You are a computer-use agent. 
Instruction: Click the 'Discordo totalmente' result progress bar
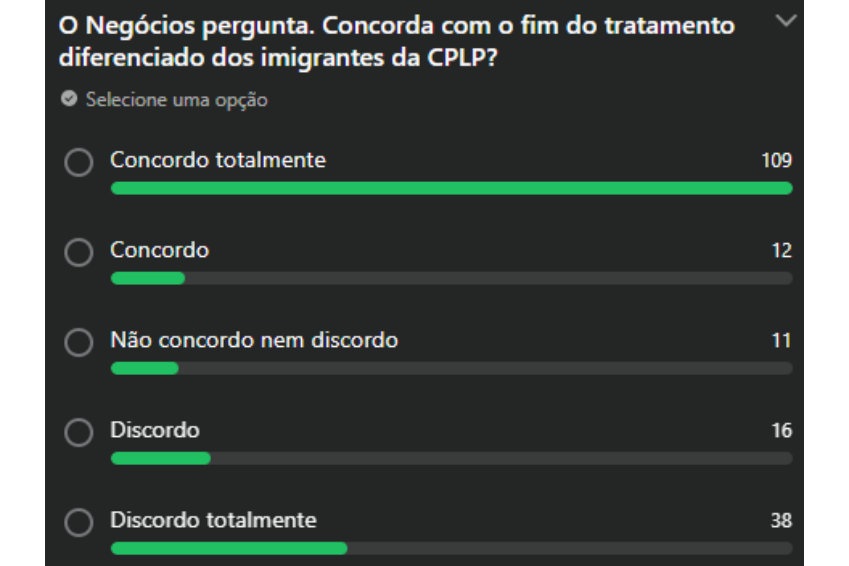451,548
